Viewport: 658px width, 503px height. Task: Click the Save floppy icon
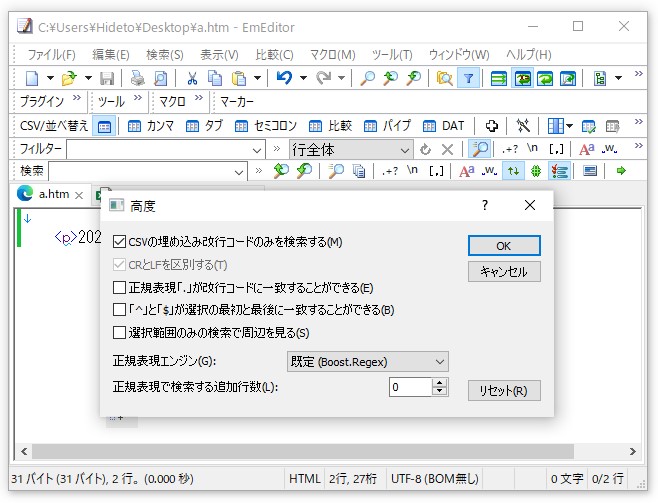click(x=107, y=78)
